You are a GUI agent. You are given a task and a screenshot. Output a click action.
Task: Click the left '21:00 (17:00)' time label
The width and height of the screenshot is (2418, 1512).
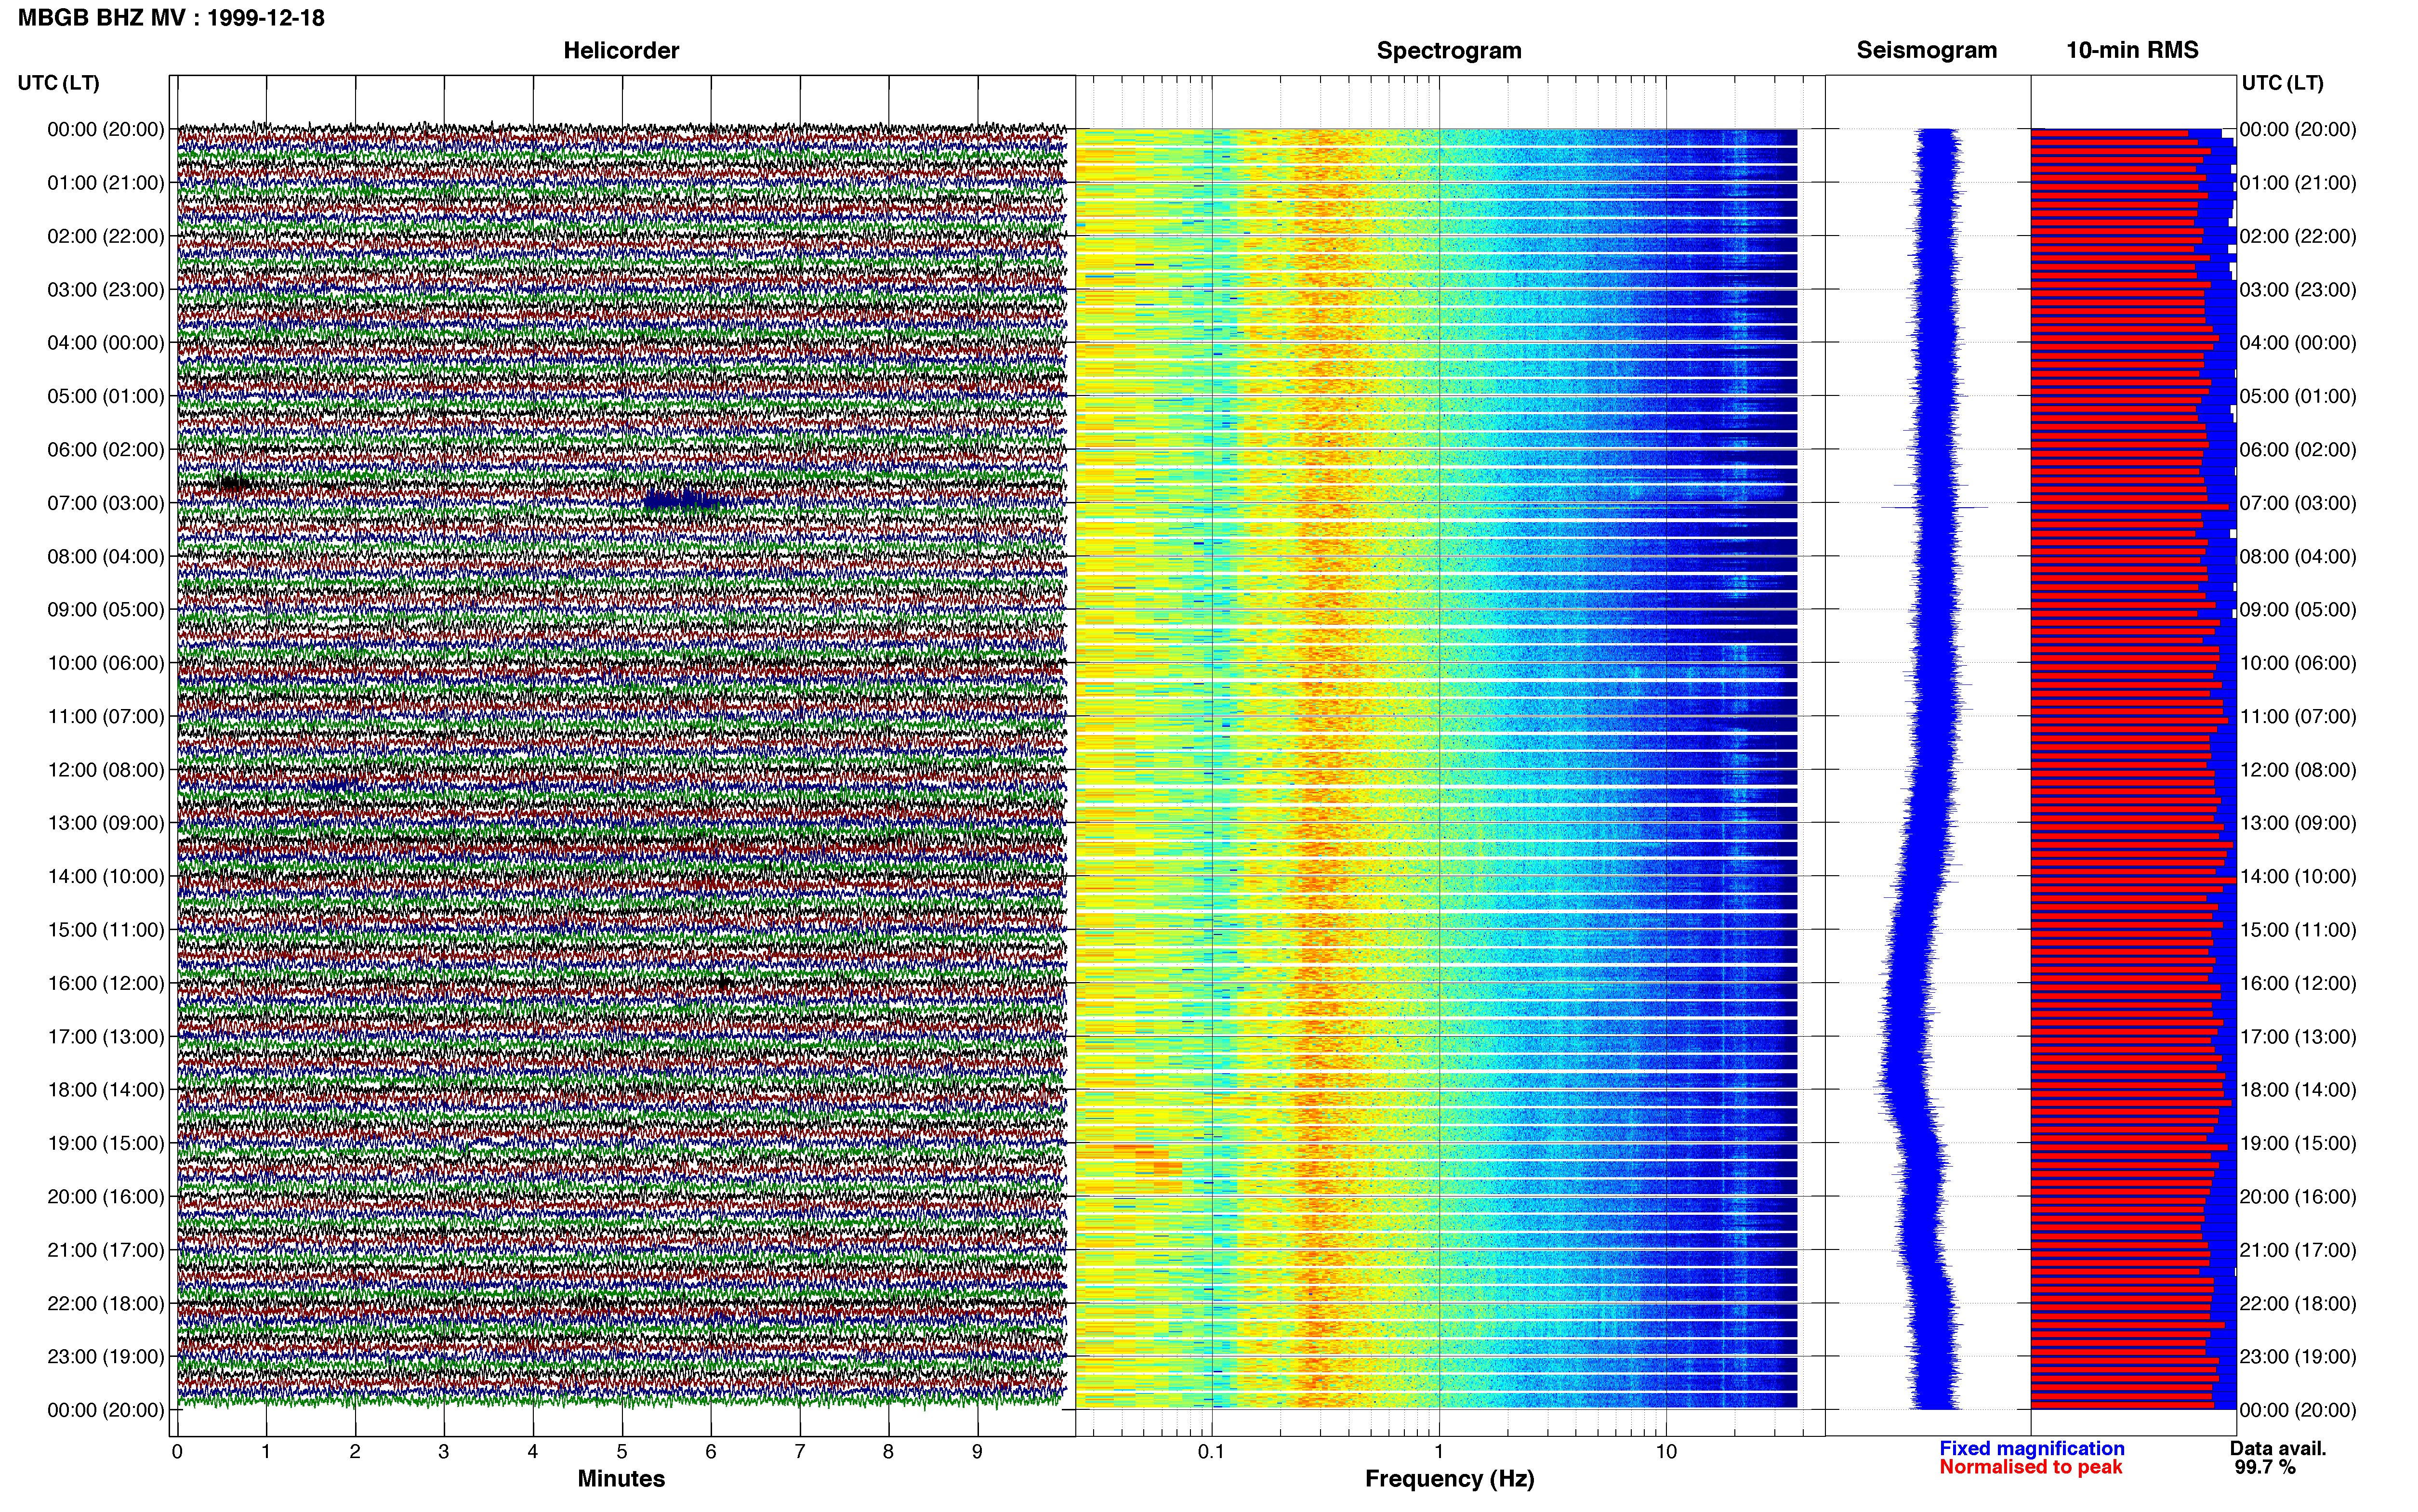tap(106, 1250)
